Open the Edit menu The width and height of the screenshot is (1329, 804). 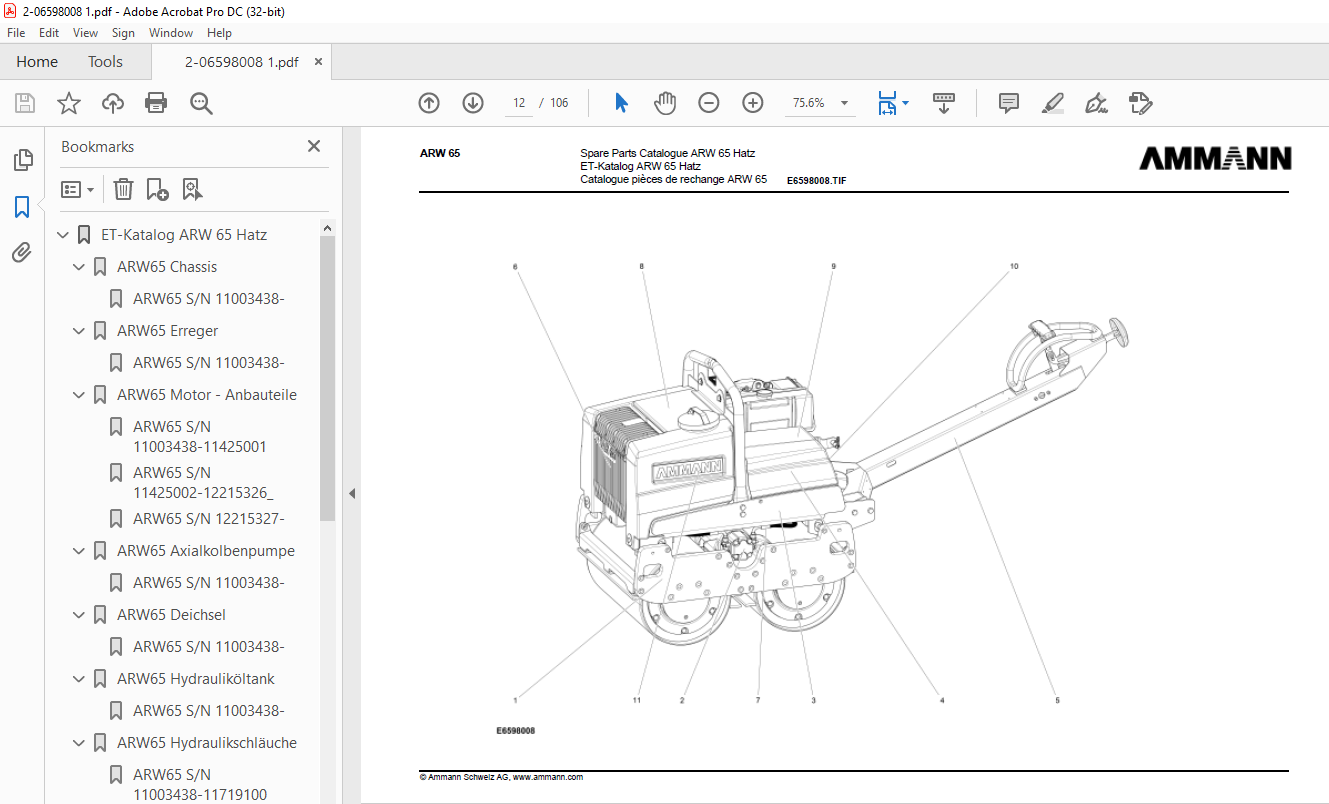(49, 33)
